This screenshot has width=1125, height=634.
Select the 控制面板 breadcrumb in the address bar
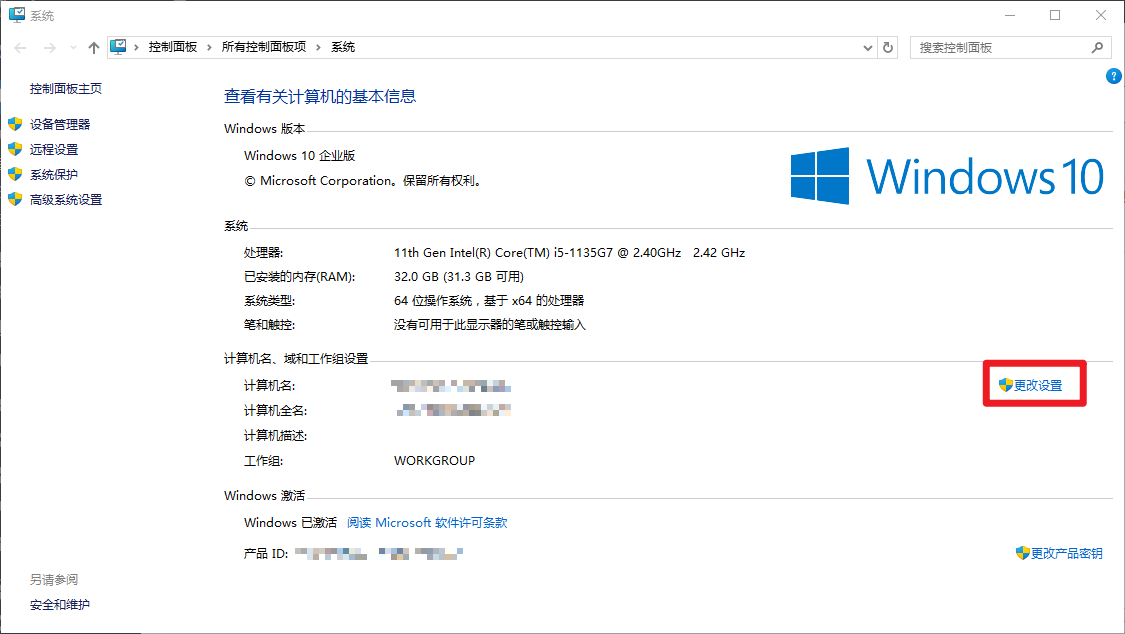click(x=172, y=47)
